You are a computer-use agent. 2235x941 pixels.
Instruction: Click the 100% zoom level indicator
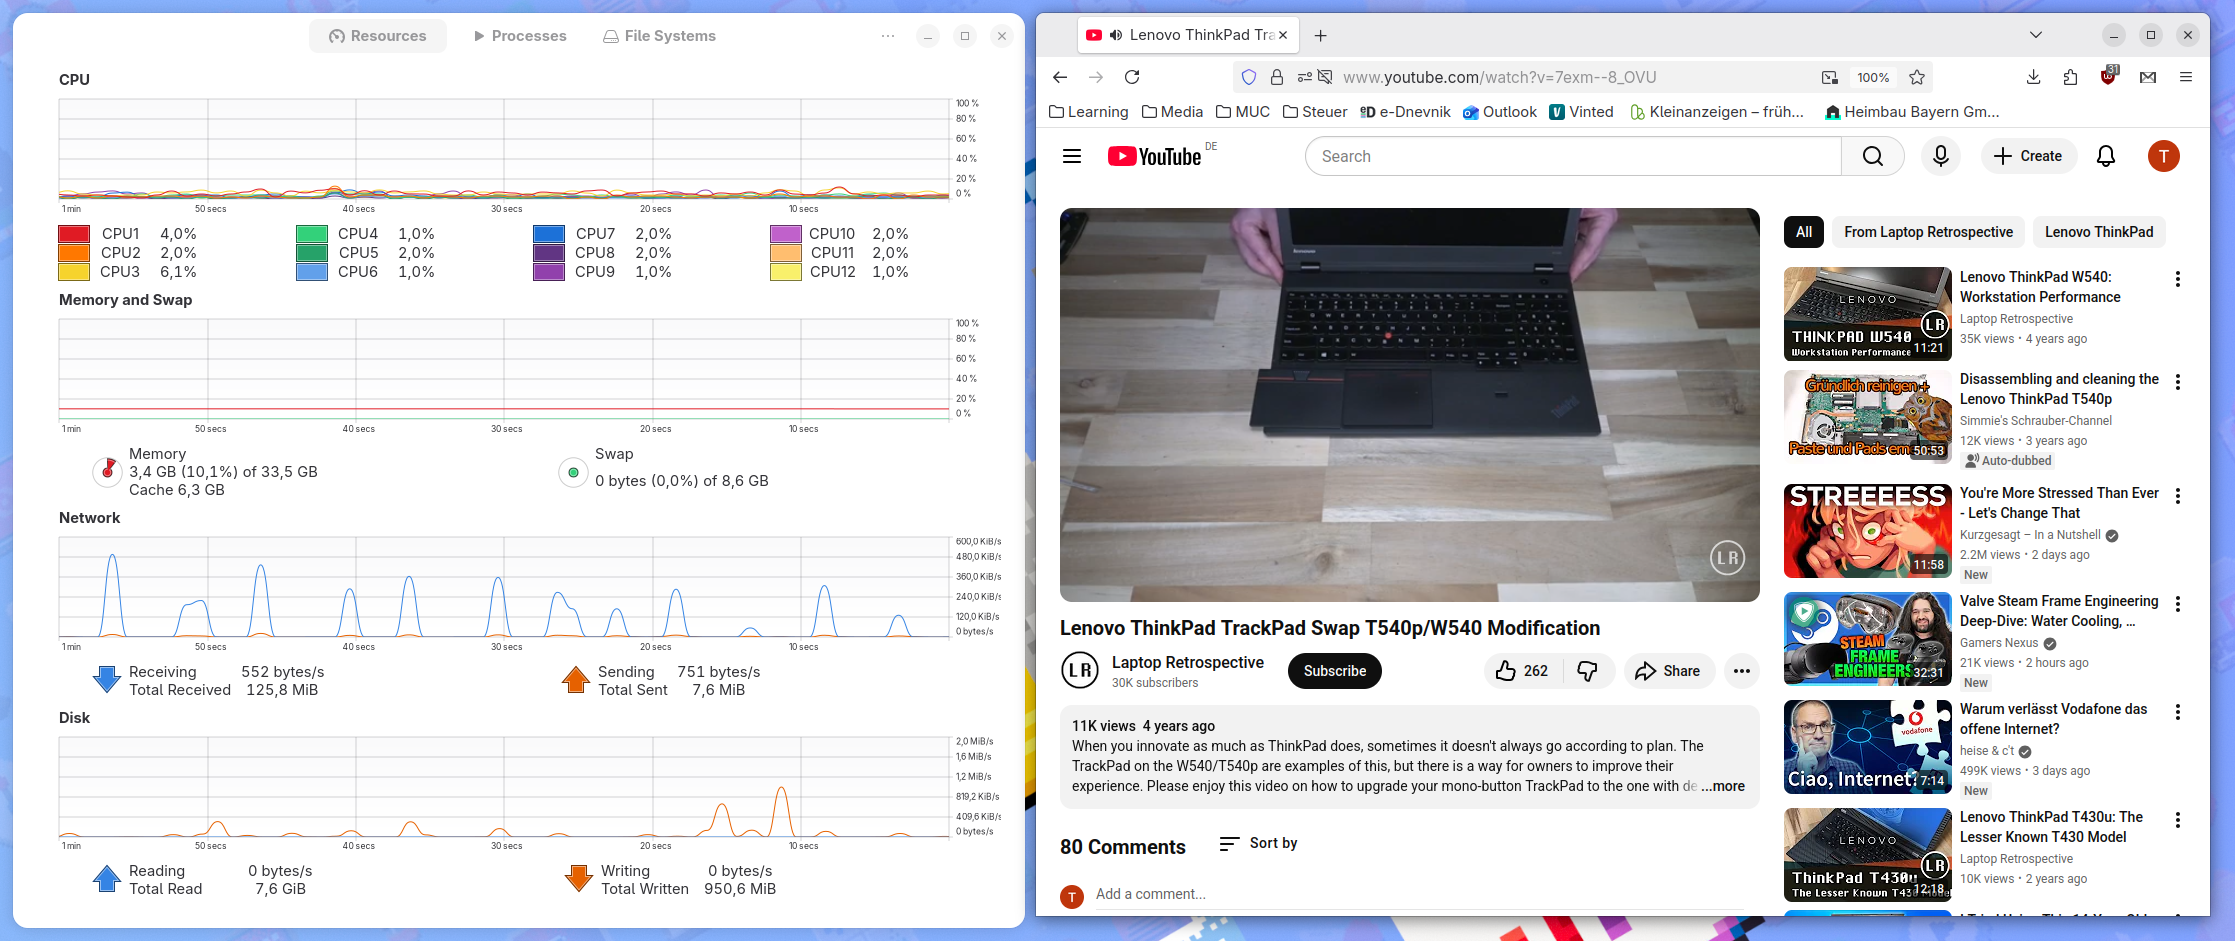[x=1873, y=77]
